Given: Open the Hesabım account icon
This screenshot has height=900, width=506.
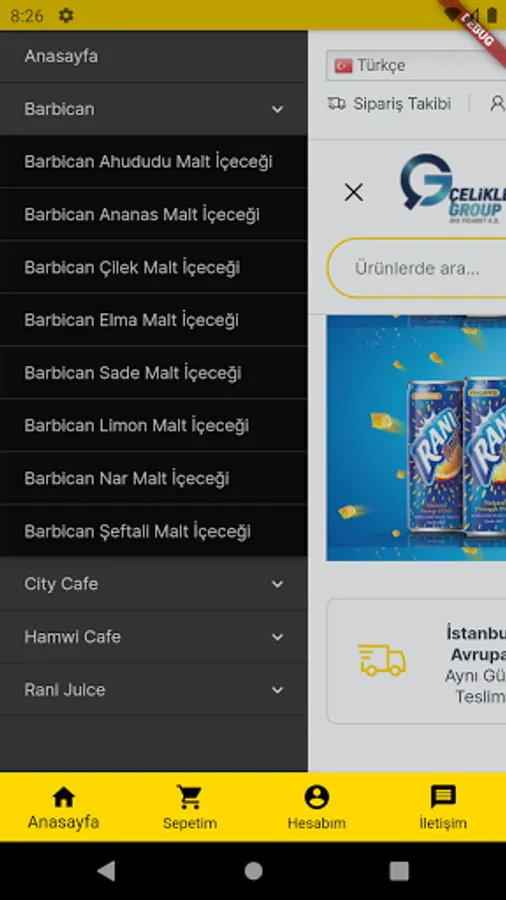Looking at the screenshot, I should [317, 797].
